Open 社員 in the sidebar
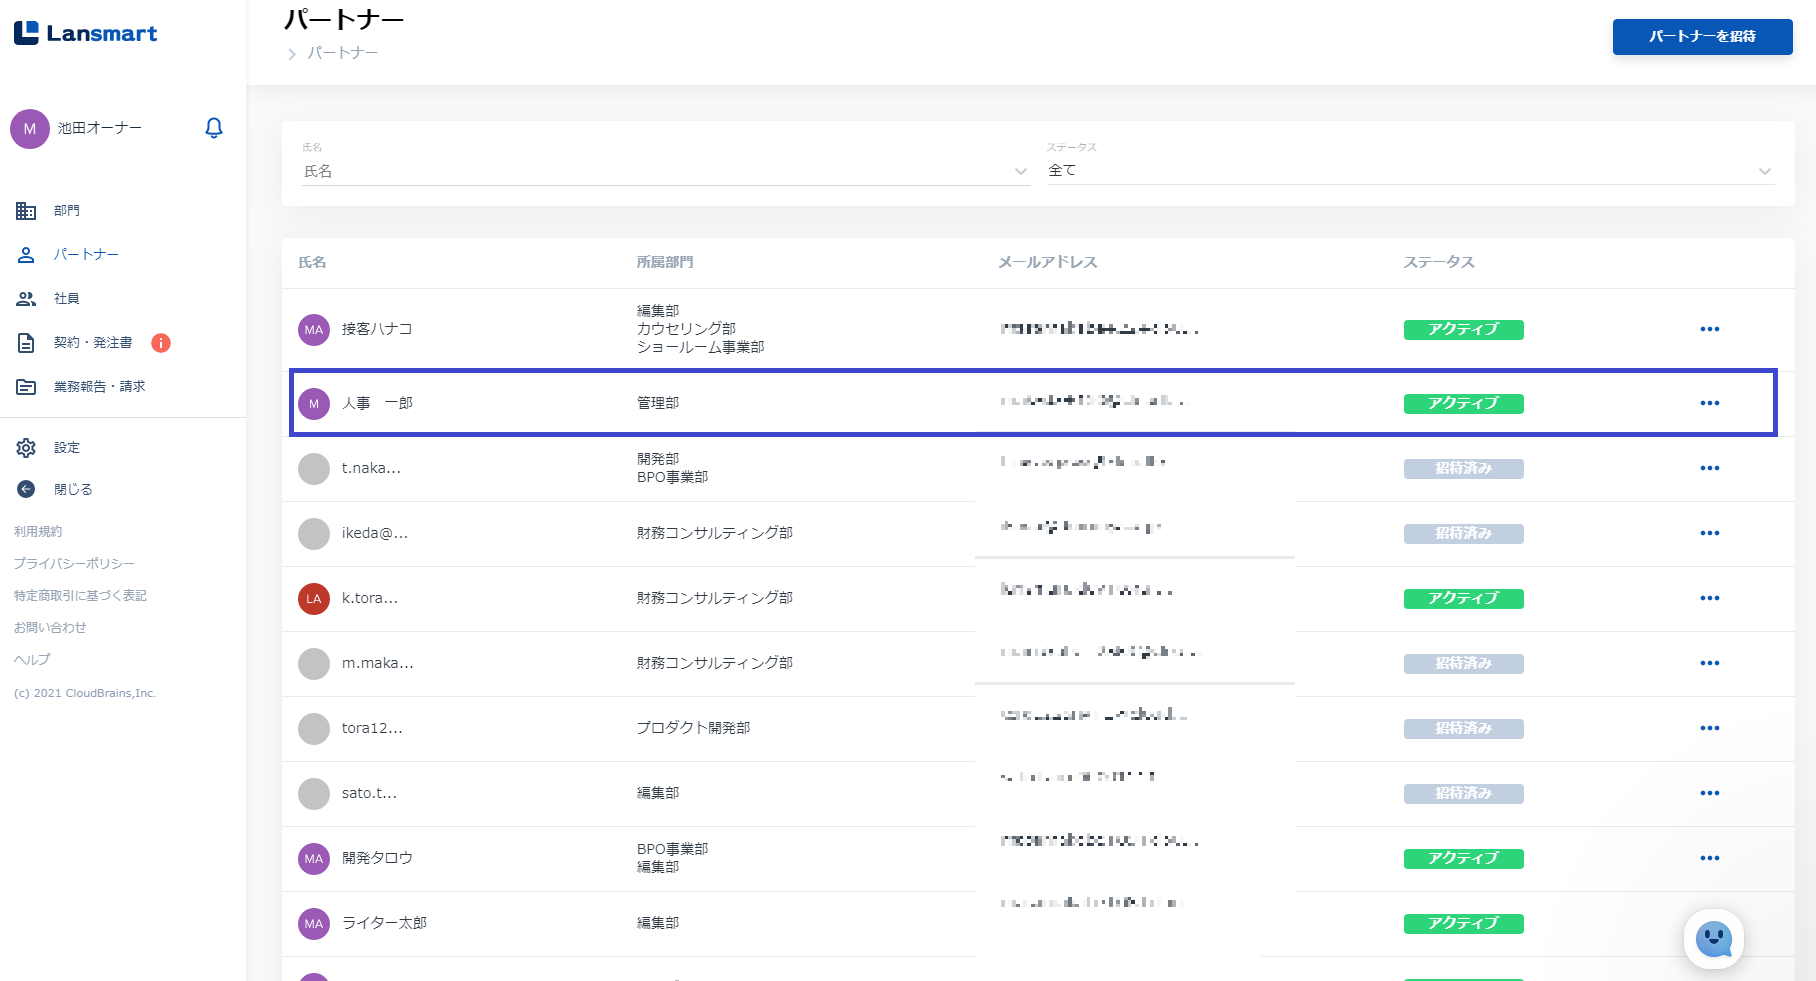The image size is (1816, 981). 66,299
